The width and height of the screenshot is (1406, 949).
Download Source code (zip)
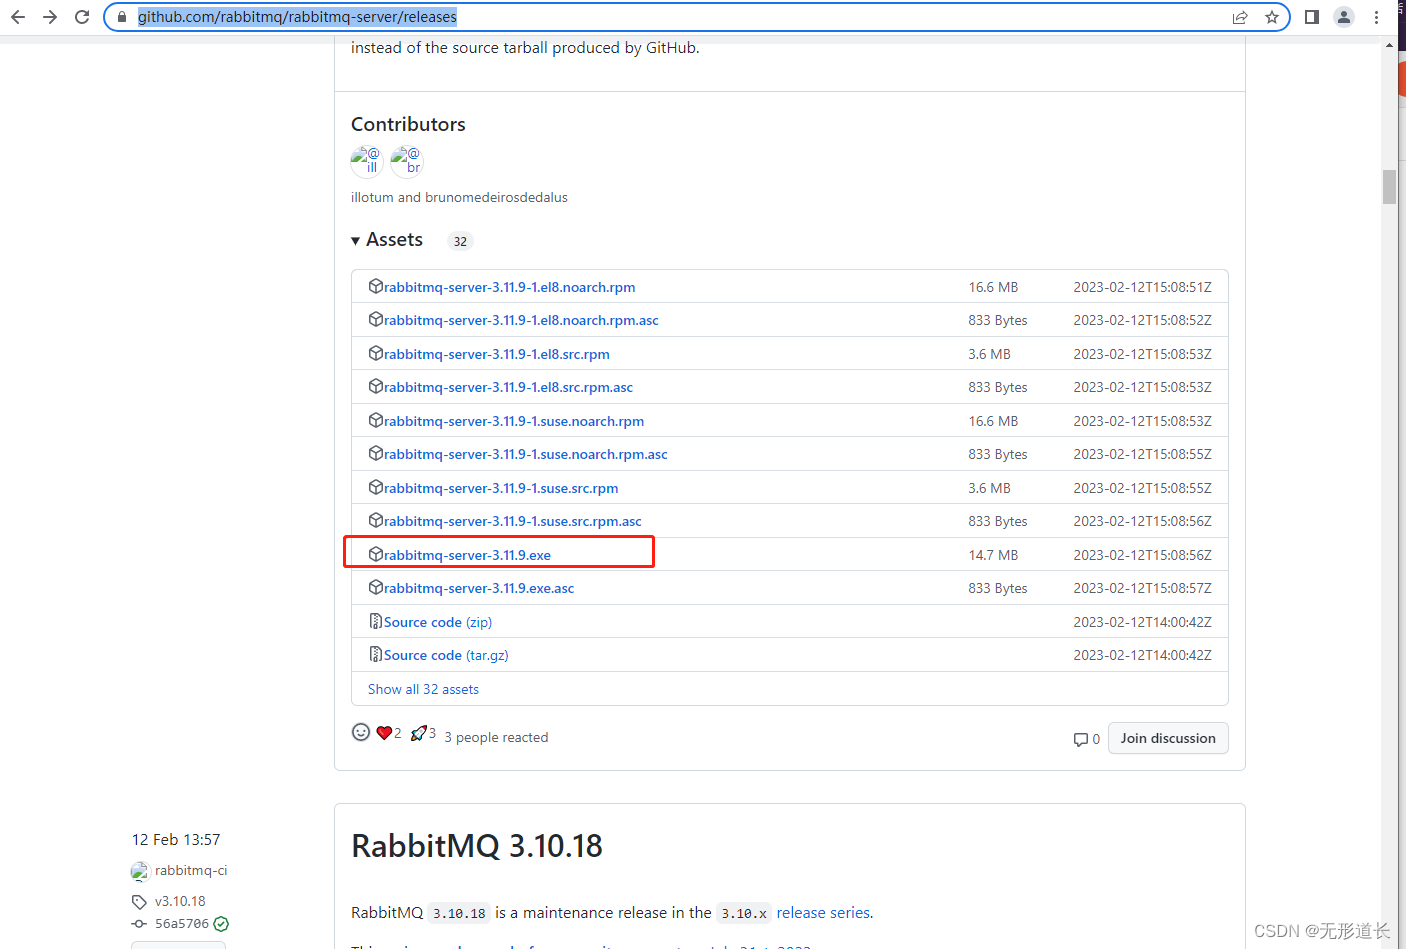pyautogui.click(x=438, y=622)
